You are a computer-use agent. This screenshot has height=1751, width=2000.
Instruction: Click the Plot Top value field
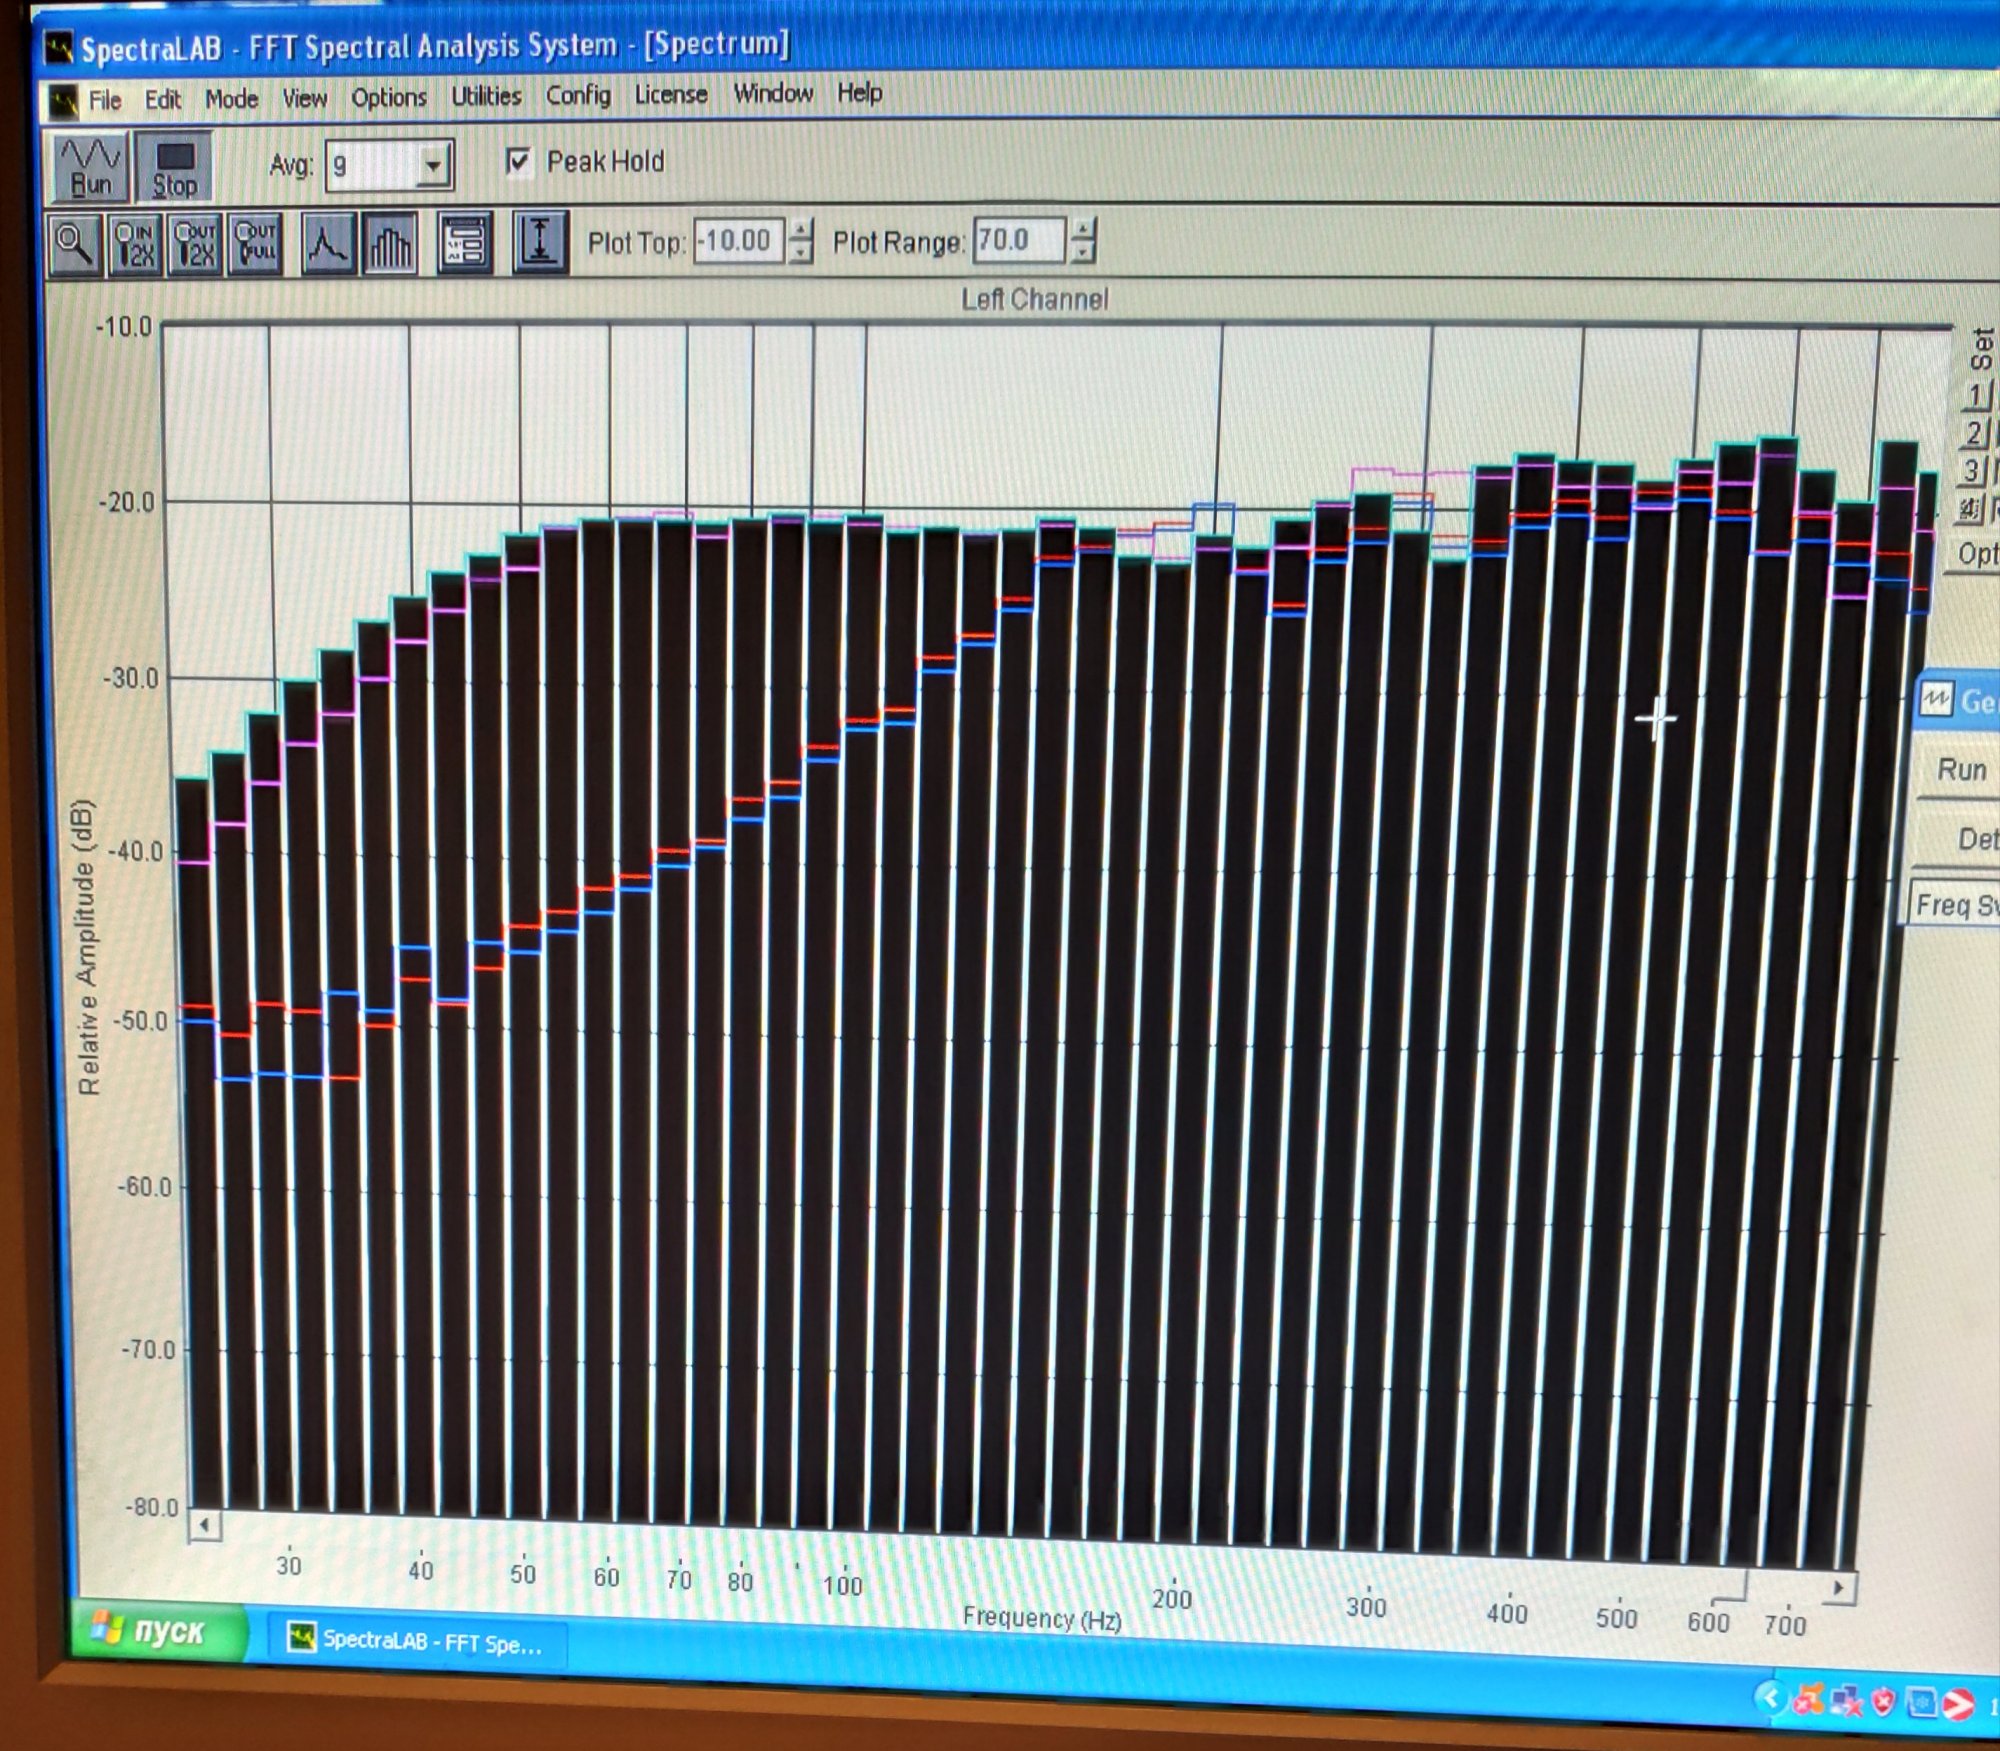pyautogui.click(x=738, y=241)
